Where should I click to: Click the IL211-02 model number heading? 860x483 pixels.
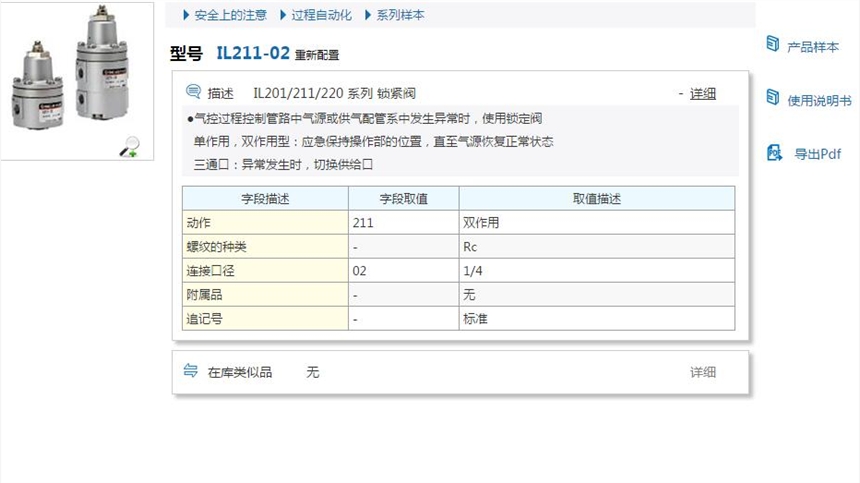252,54
